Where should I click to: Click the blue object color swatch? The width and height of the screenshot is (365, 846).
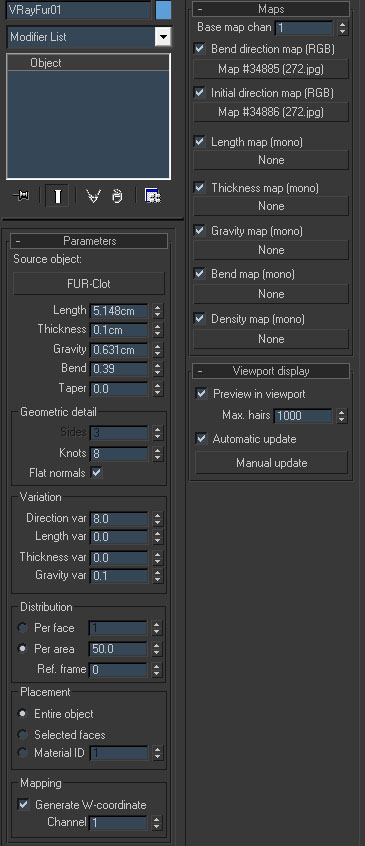point(163,10)
